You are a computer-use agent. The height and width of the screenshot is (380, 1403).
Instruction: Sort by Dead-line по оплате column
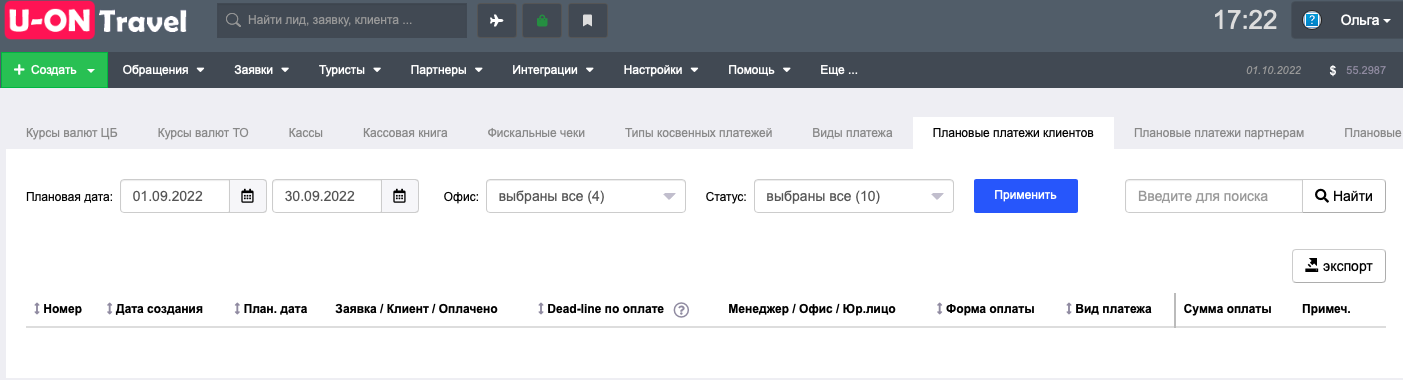(x=600, y=309)
